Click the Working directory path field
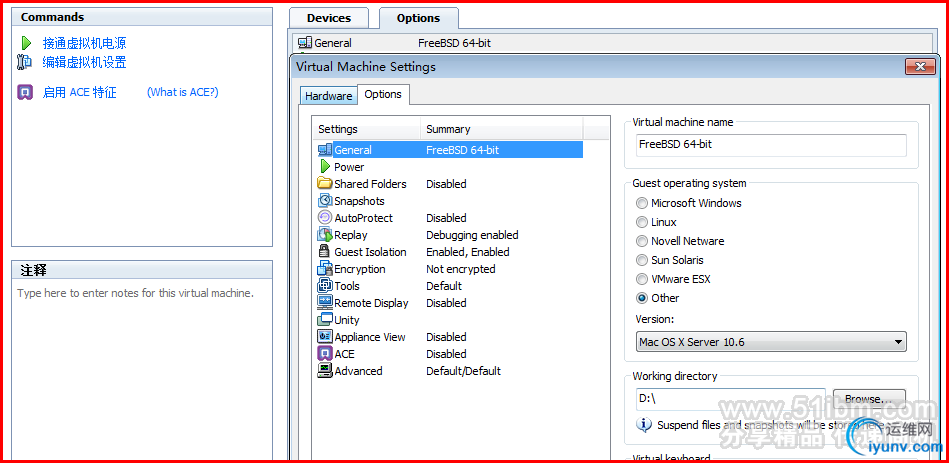The width and height of the screenshot is (949, 463). 731,399
